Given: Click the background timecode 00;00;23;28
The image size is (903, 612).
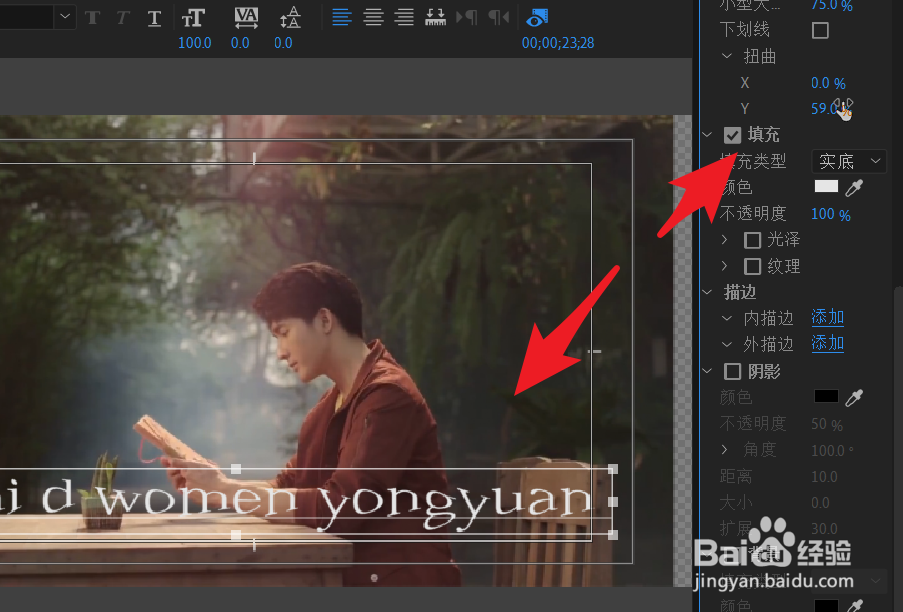Looking at the screenshot, I should coord(557,43).
